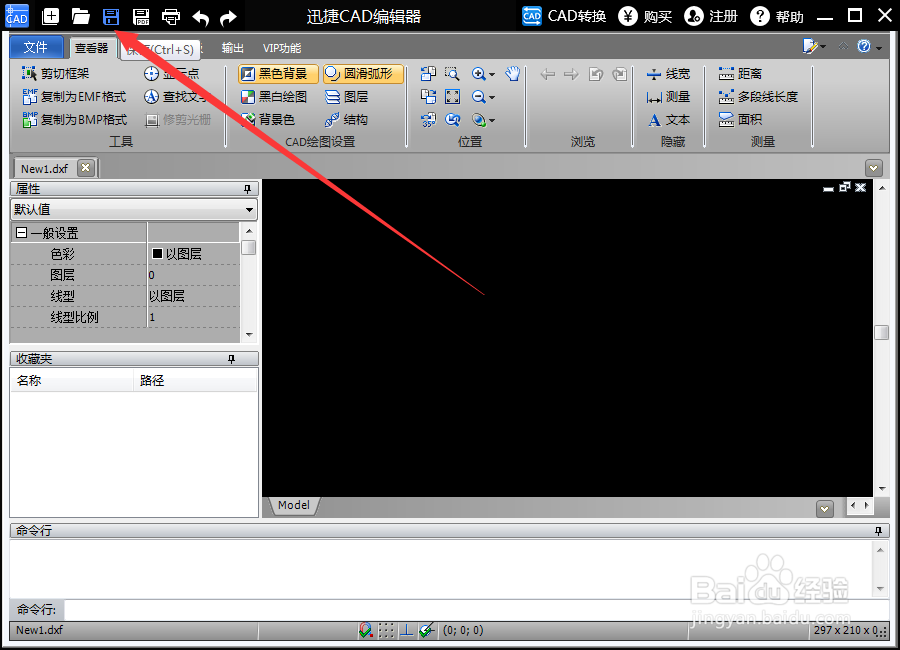Select the hand pan tool
Screen dimensions: 900x650
(513, 73)
